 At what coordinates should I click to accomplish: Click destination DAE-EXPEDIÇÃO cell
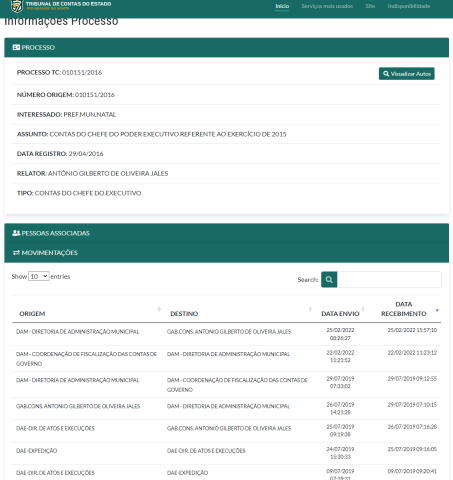187,473
